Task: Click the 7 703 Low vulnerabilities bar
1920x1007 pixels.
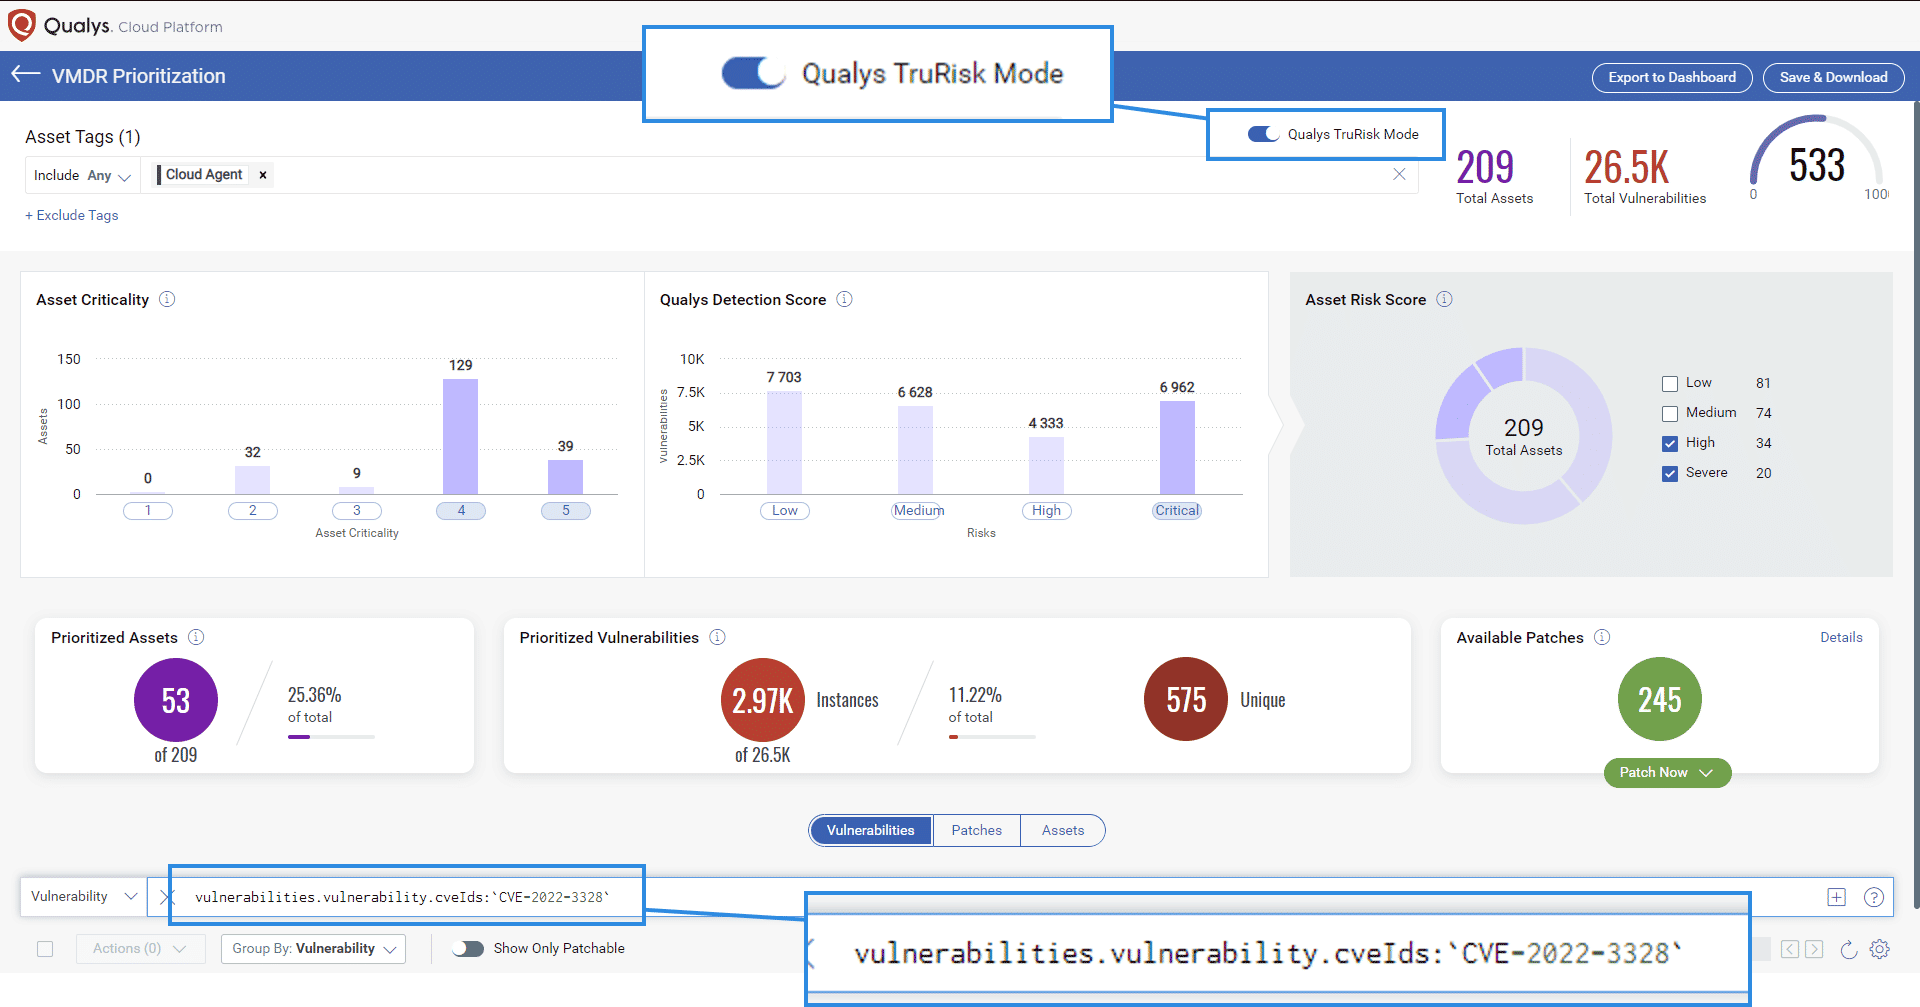Action: 784,442
